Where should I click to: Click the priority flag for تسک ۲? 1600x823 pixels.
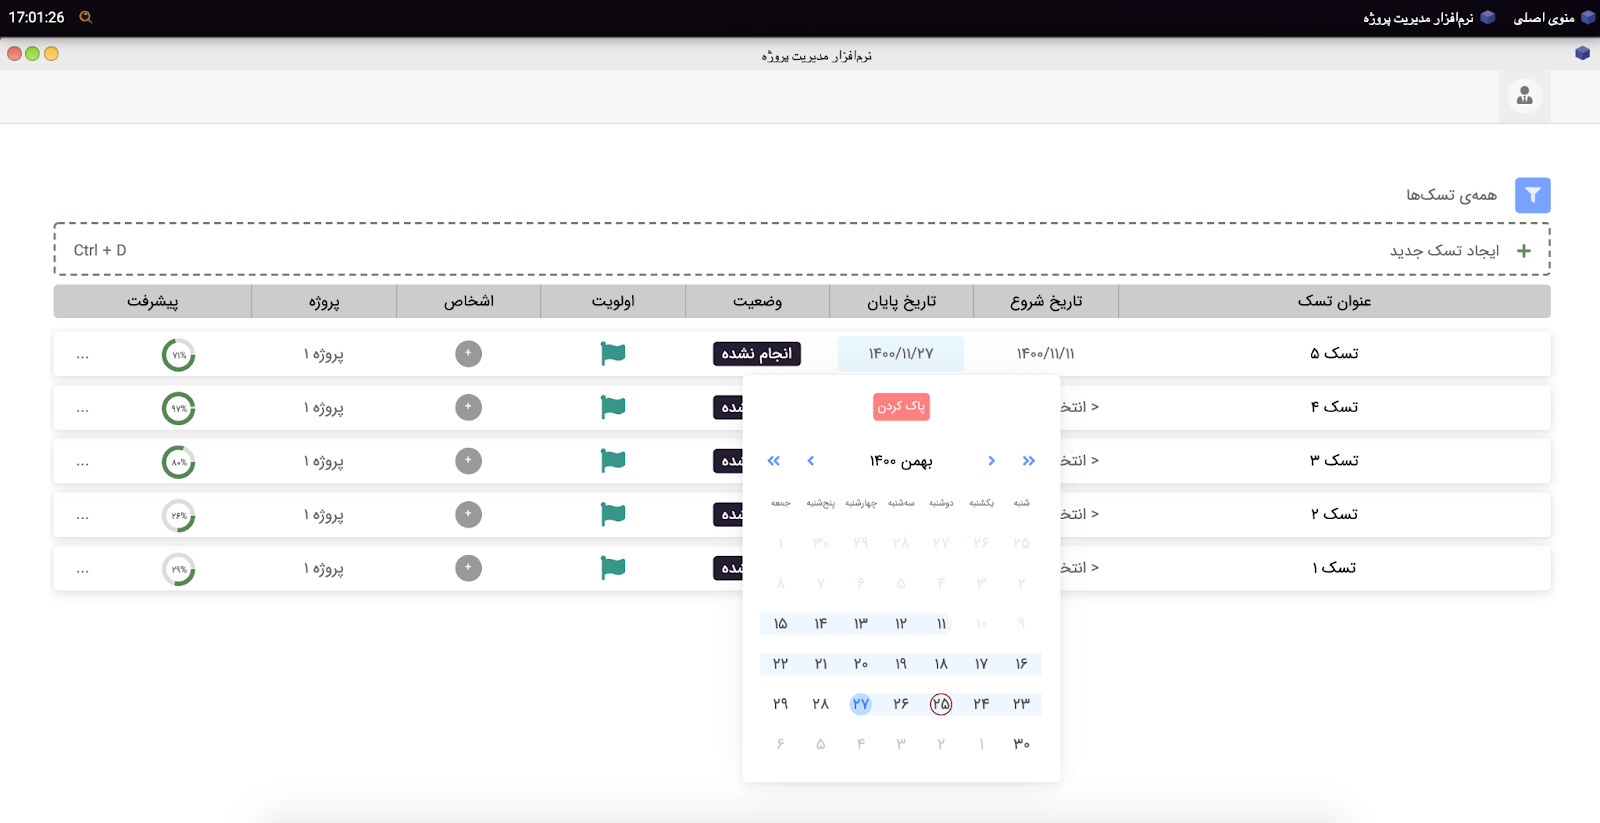tap(613, 514)
